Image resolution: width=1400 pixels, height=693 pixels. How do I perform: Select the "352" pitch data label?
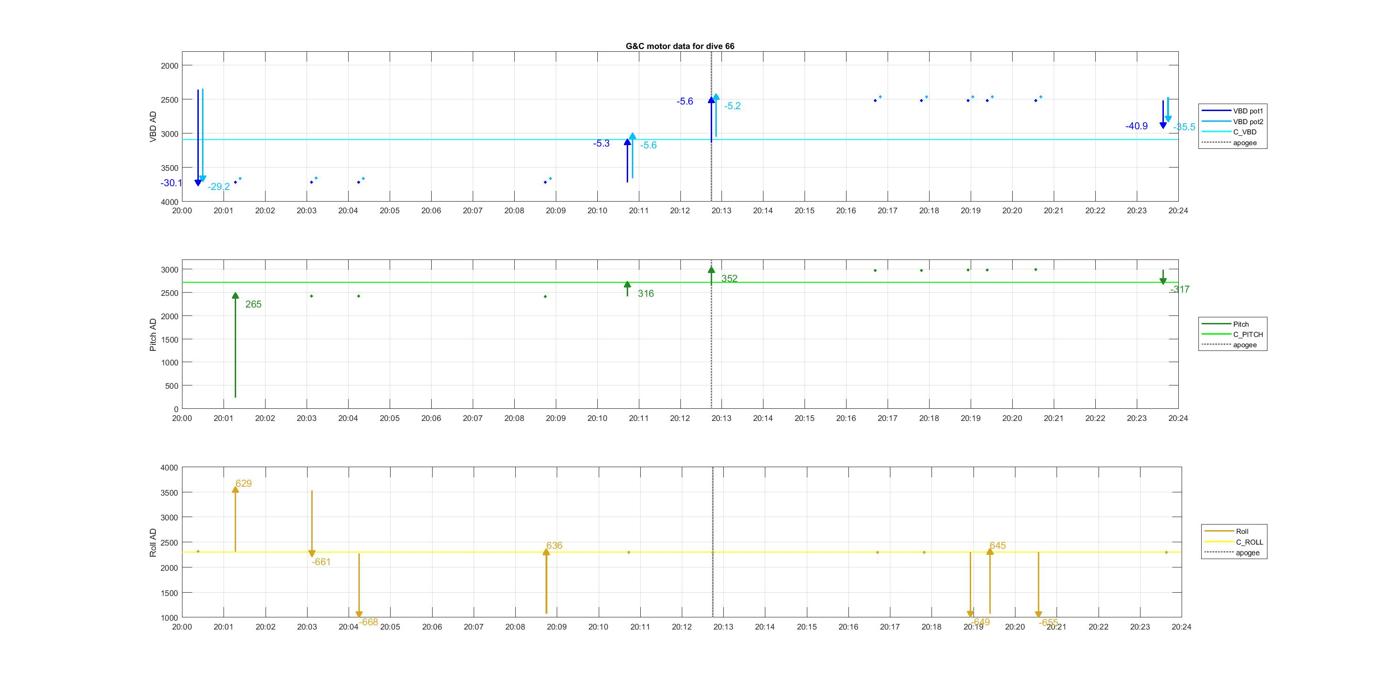point(729,279)
